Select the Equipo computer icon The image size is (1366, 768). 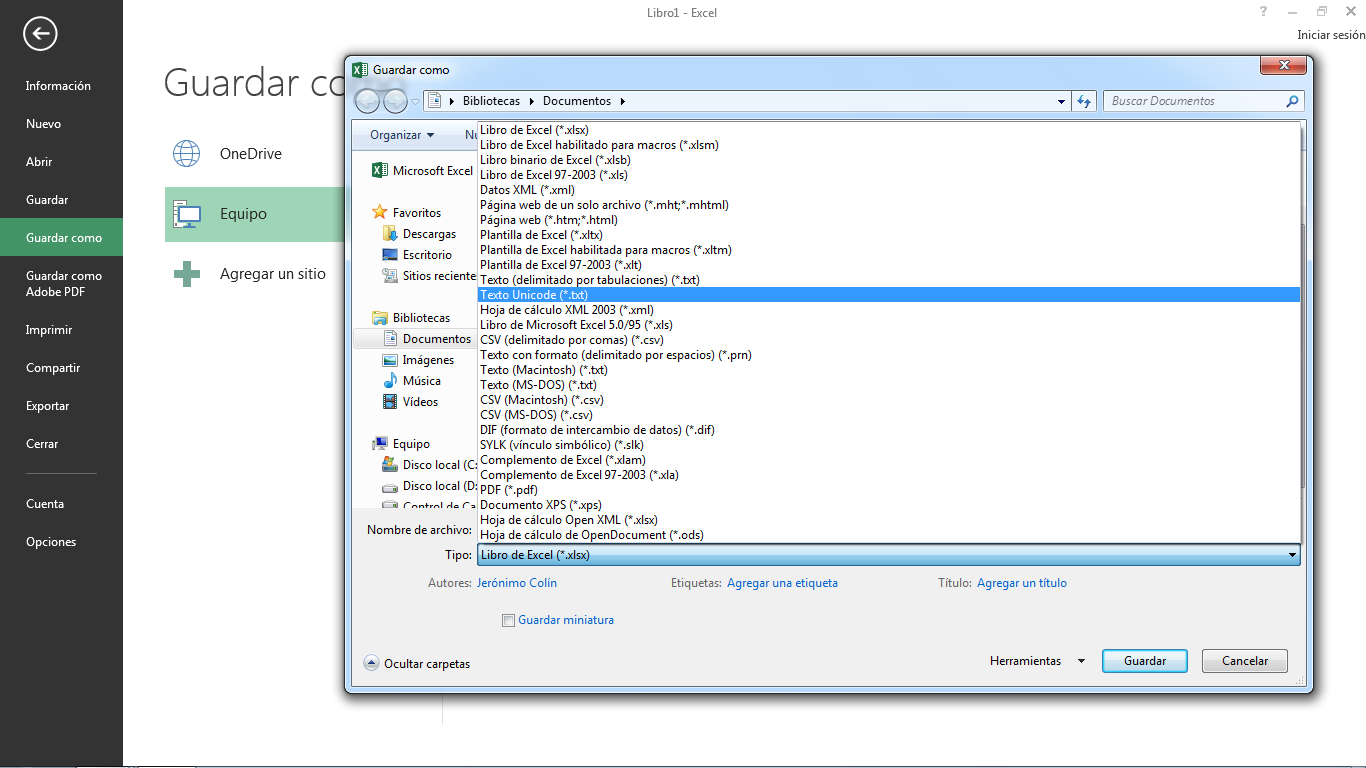[x=187, y=214]
